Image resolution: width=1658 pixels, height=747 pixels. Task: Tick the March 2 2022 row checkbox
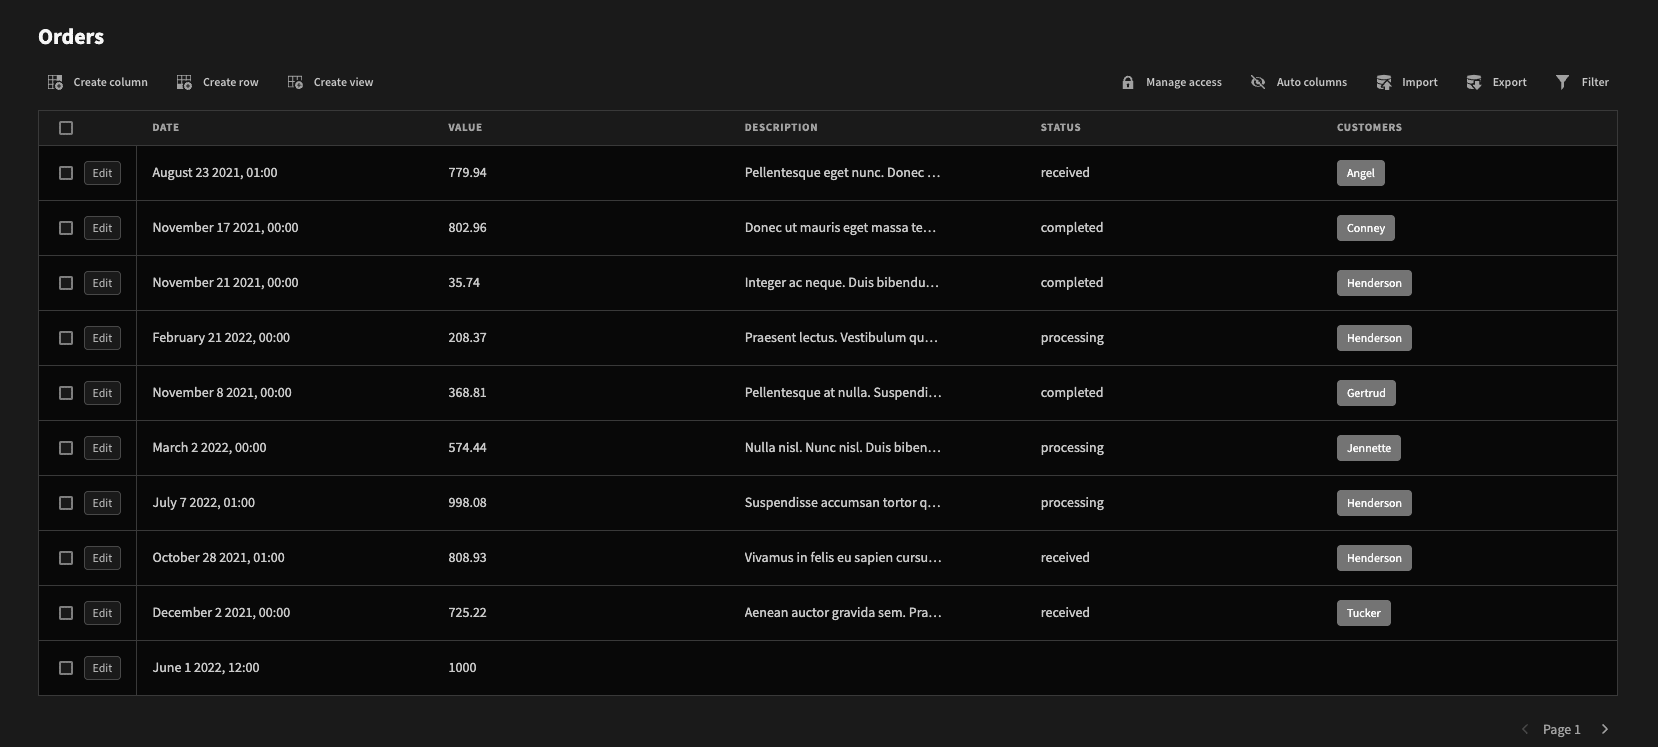[66, 448]
